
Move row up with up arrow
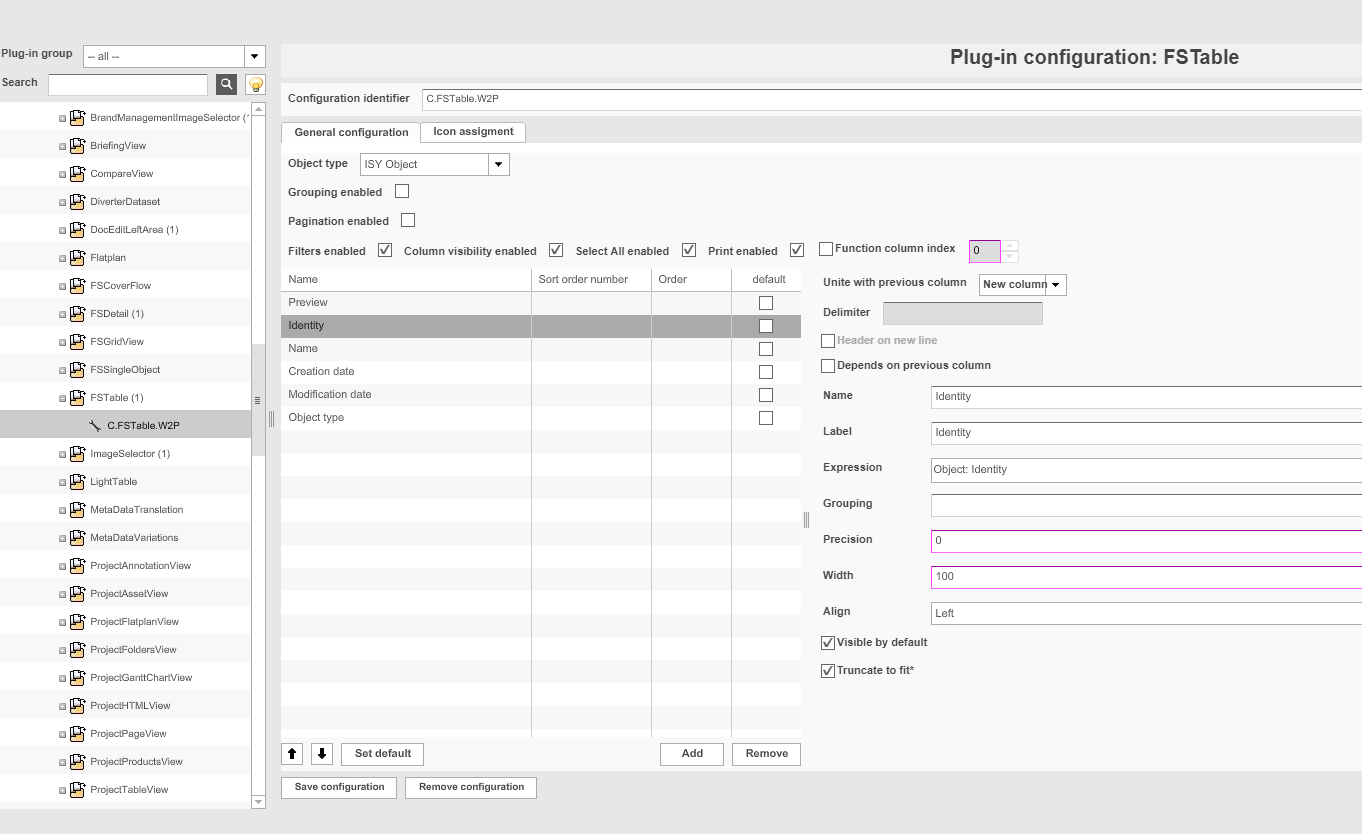tap(292, 754)
